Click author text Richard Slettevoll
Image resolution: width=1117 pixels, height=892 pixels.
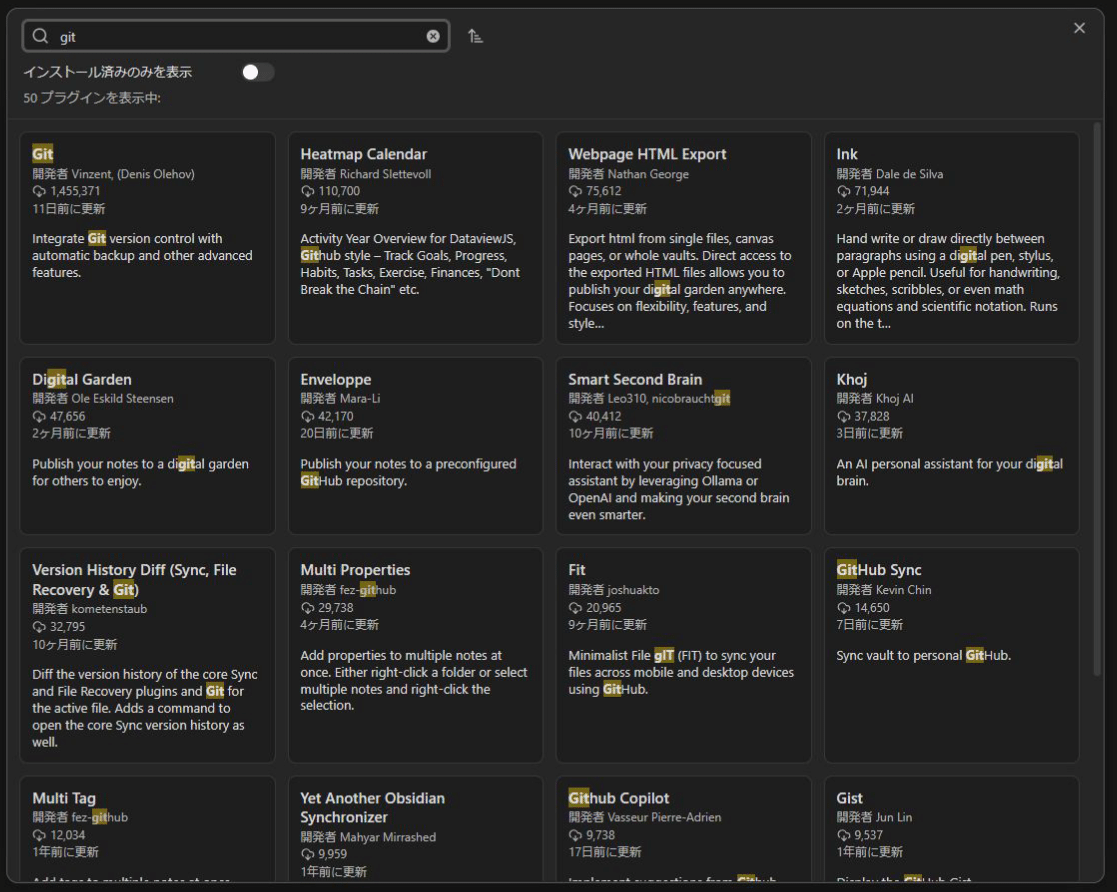point(385,174)
